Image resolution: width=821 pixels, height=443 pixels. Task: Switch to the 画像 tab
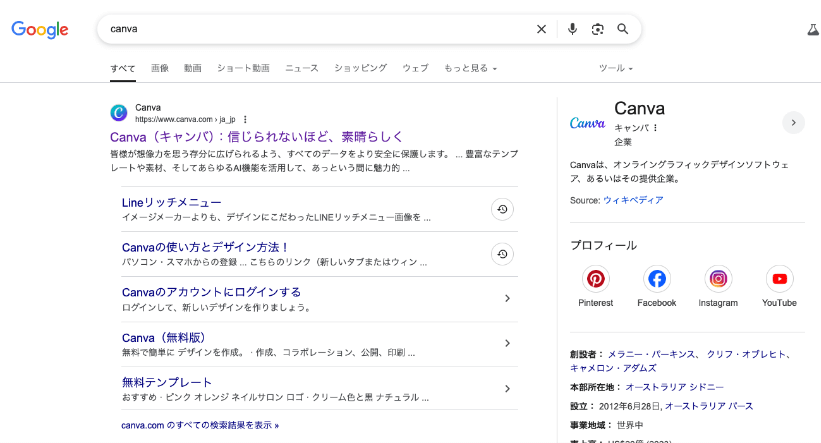160,68
